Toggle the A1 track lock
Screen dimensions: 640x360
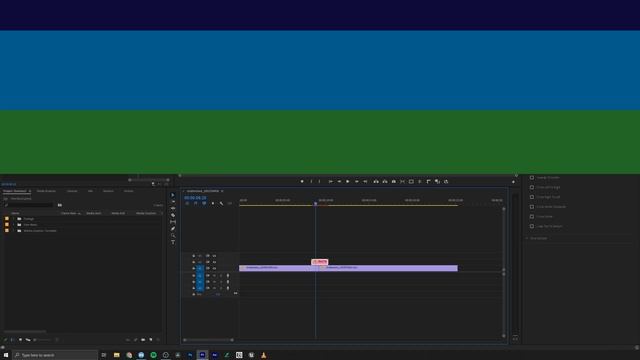[x=193, y=276]
